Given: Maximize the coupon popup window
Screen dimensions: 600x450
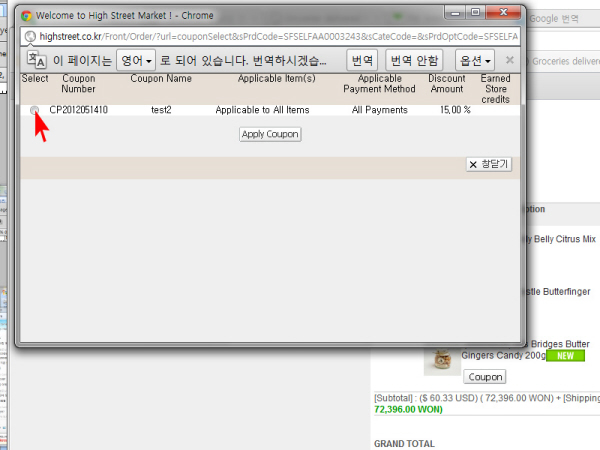Looking at the screenshot, I should point(475,13).
